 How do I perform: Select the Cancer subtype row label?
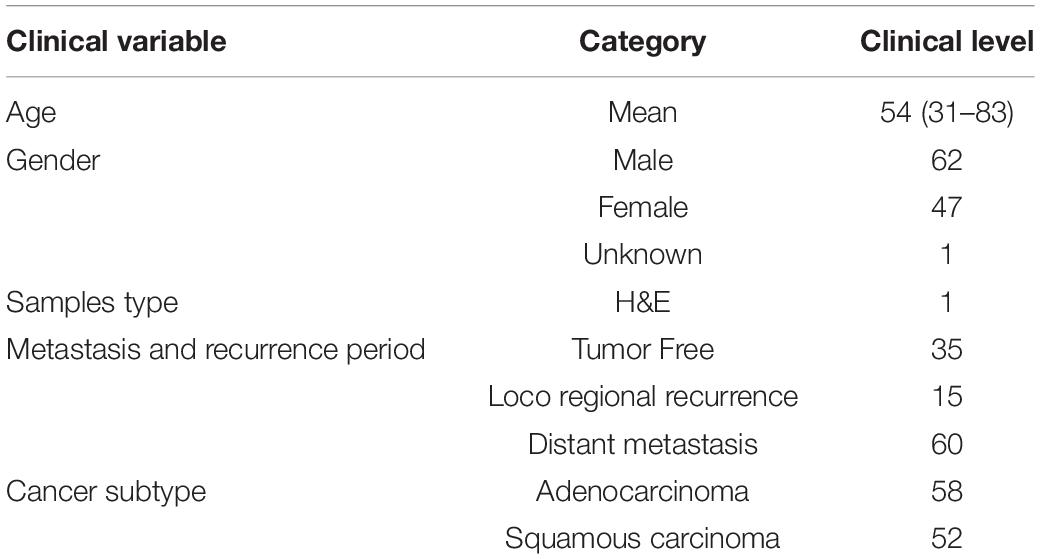click(x=106, y=492)
